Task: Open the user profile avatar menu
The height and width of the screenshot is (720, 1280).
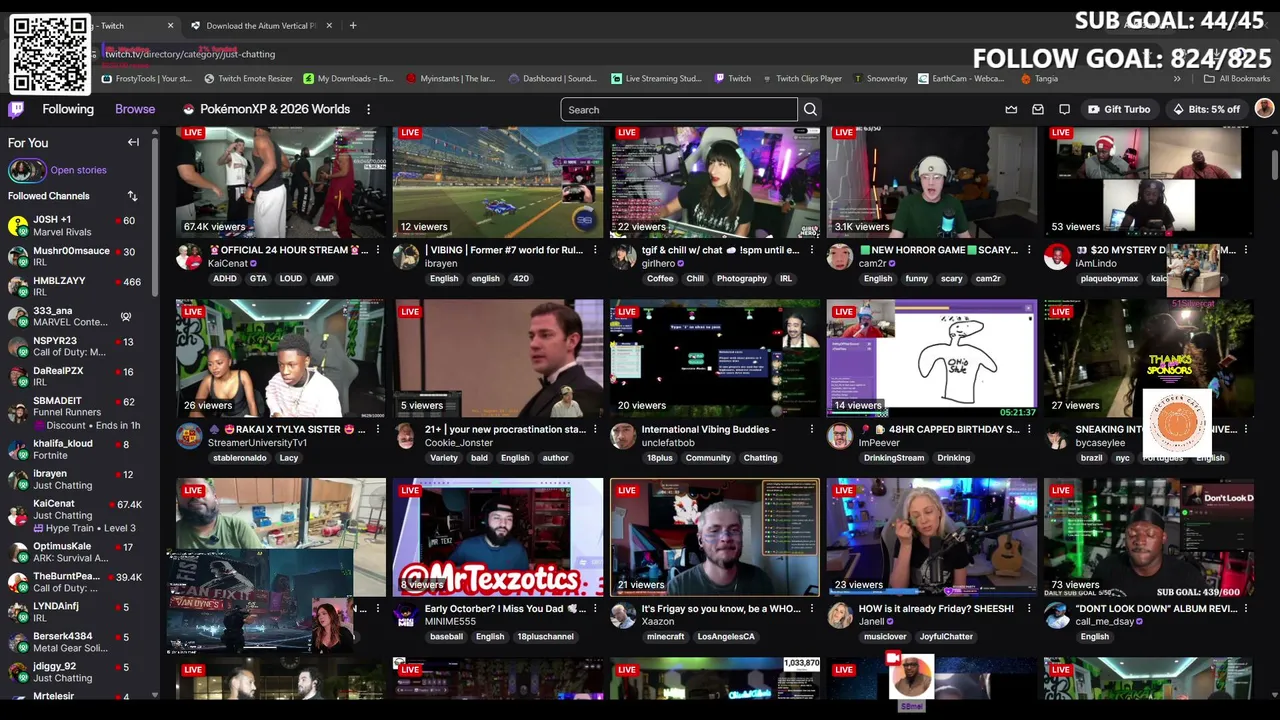Action: point(1264,109)
